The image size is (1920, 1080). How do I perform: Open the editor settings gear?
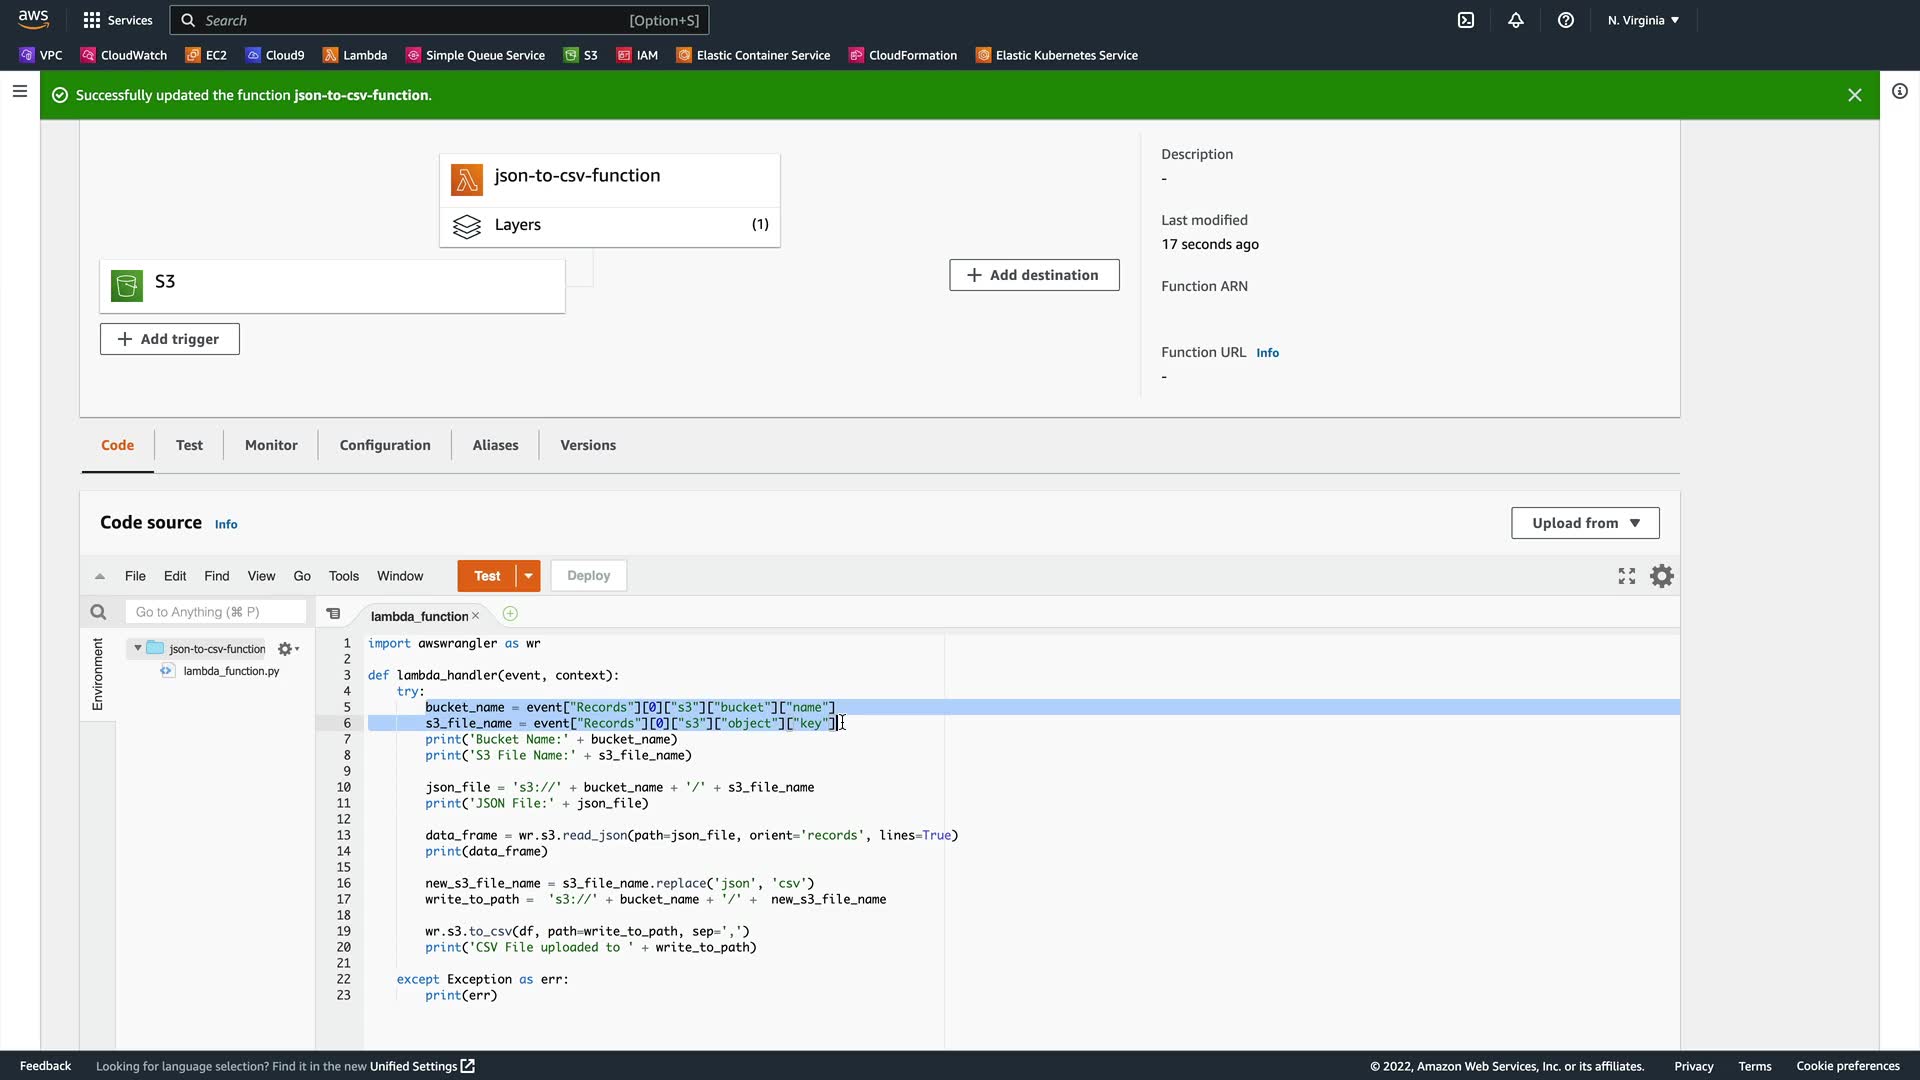pyautogui.click(x=1661, y=576)
